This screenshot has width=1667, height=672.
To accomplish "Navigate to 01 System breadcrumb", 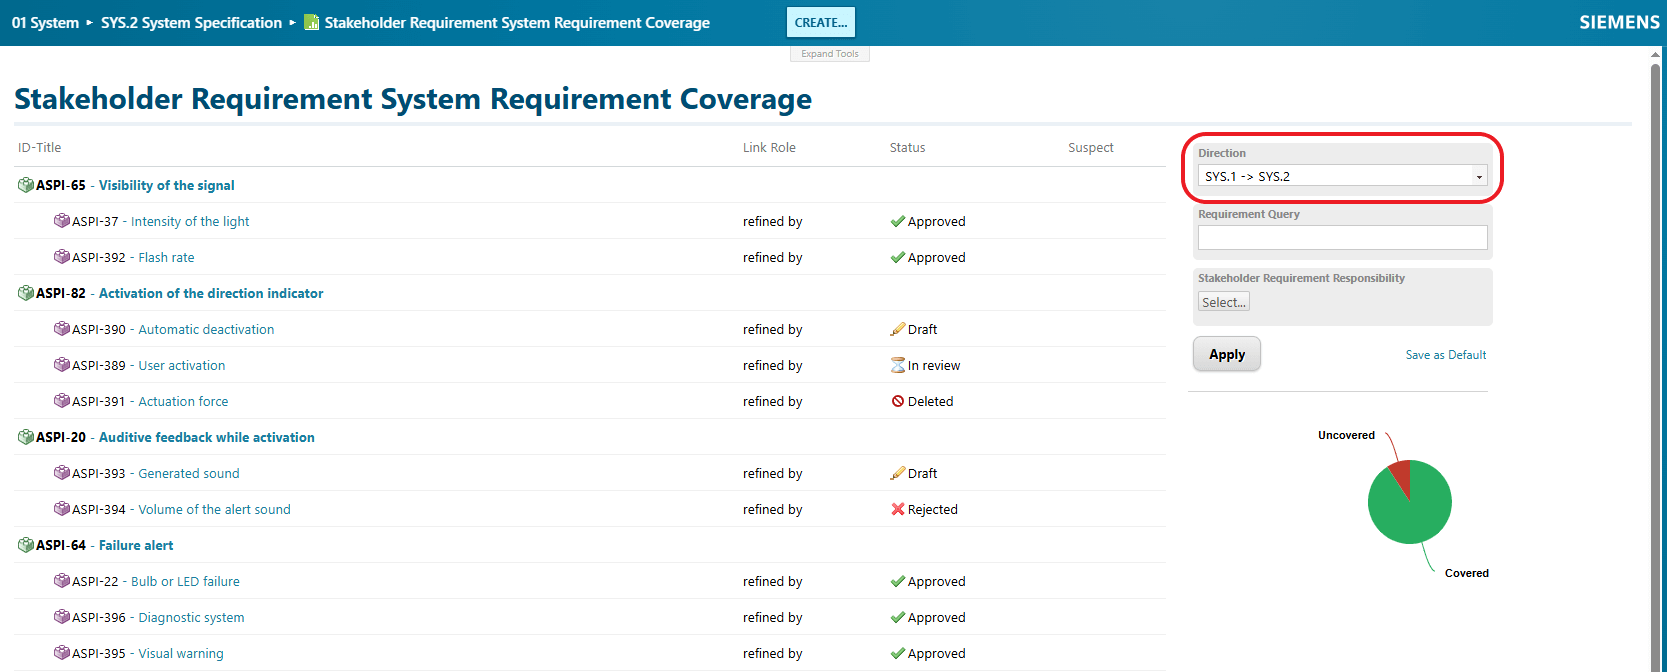I will tap(45, 23).
